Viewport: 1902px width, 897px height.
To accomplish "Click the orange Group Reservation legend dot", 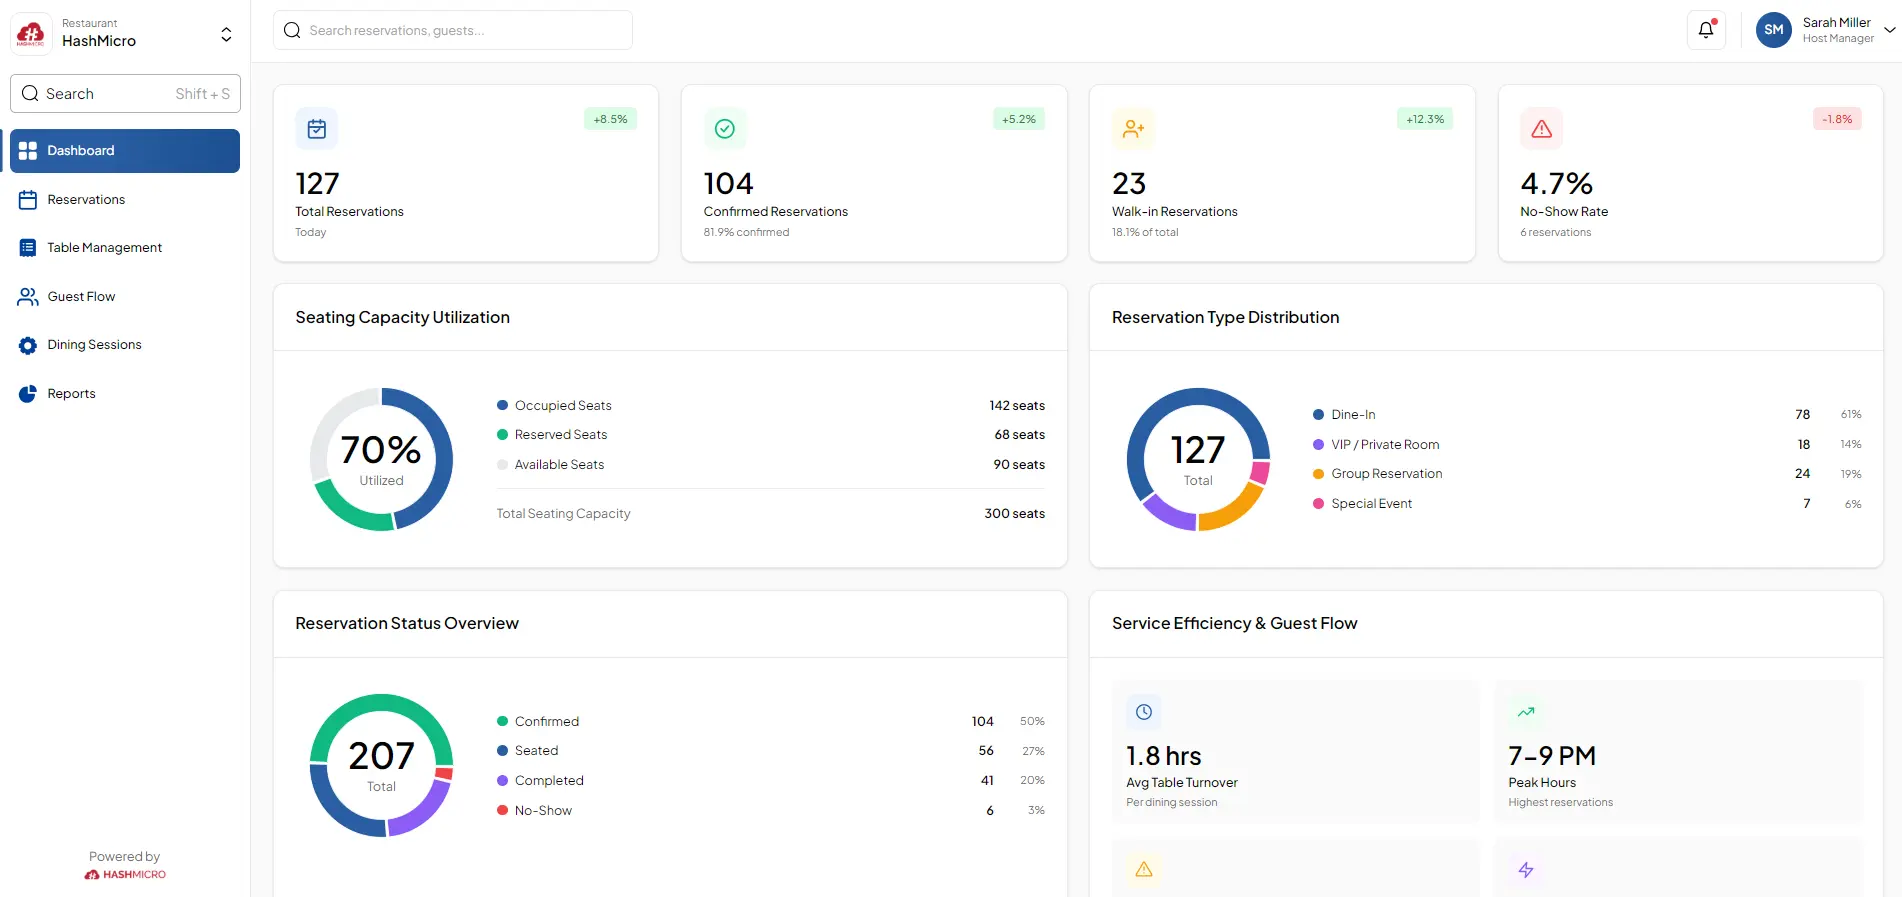I will coord(1318,474).
